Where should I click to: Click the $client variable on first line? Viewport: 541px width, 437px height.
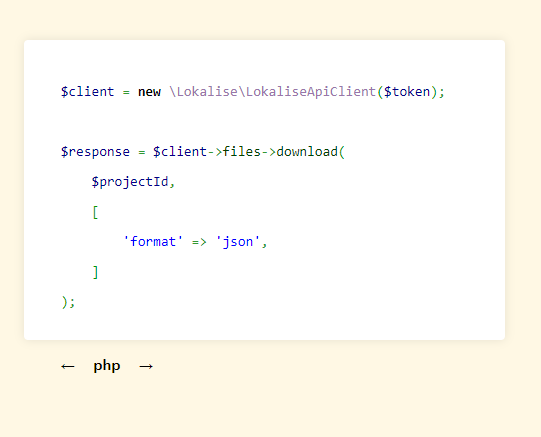(x=87, y=92)
